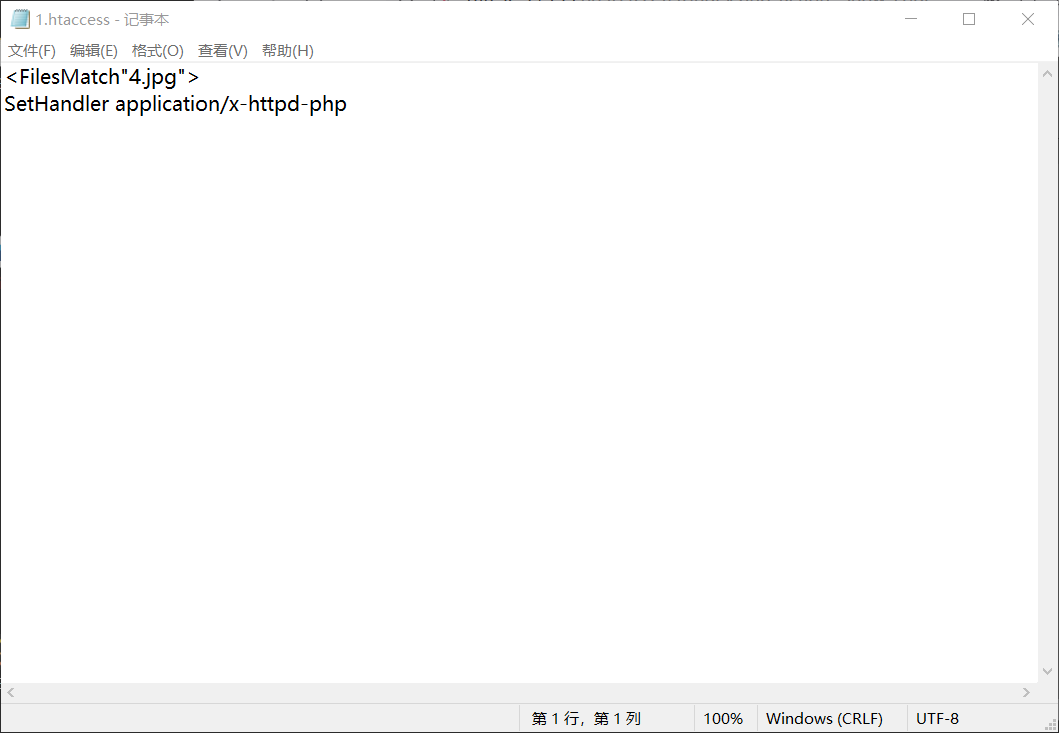The width and height of the screenshot is (1059, 733).
Task: Click the Notepad icon in title bar
Action: coord(20,20)
